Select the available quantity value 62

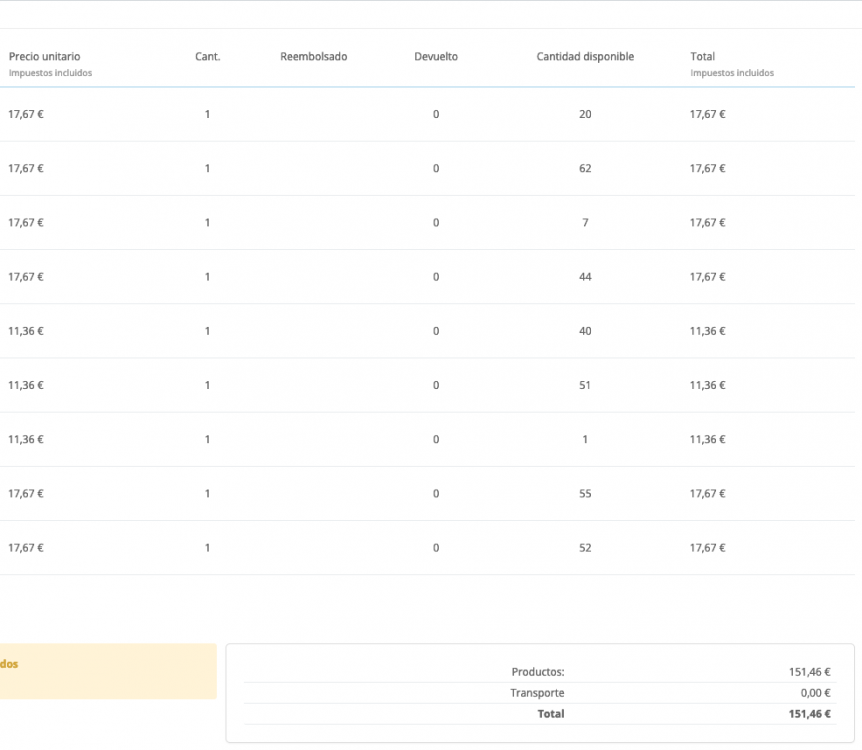click(x=585, y=168)
